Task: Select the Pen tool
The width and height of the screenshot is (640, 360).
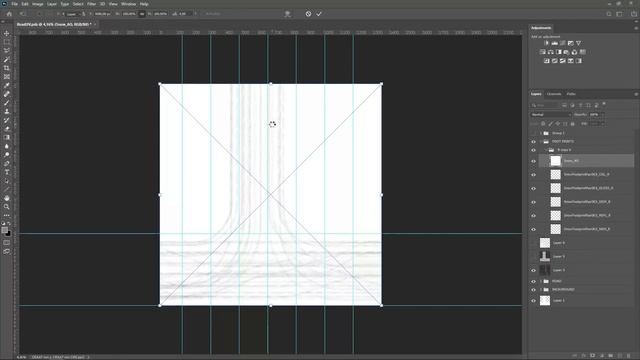Action: click(x=7, y=164)
